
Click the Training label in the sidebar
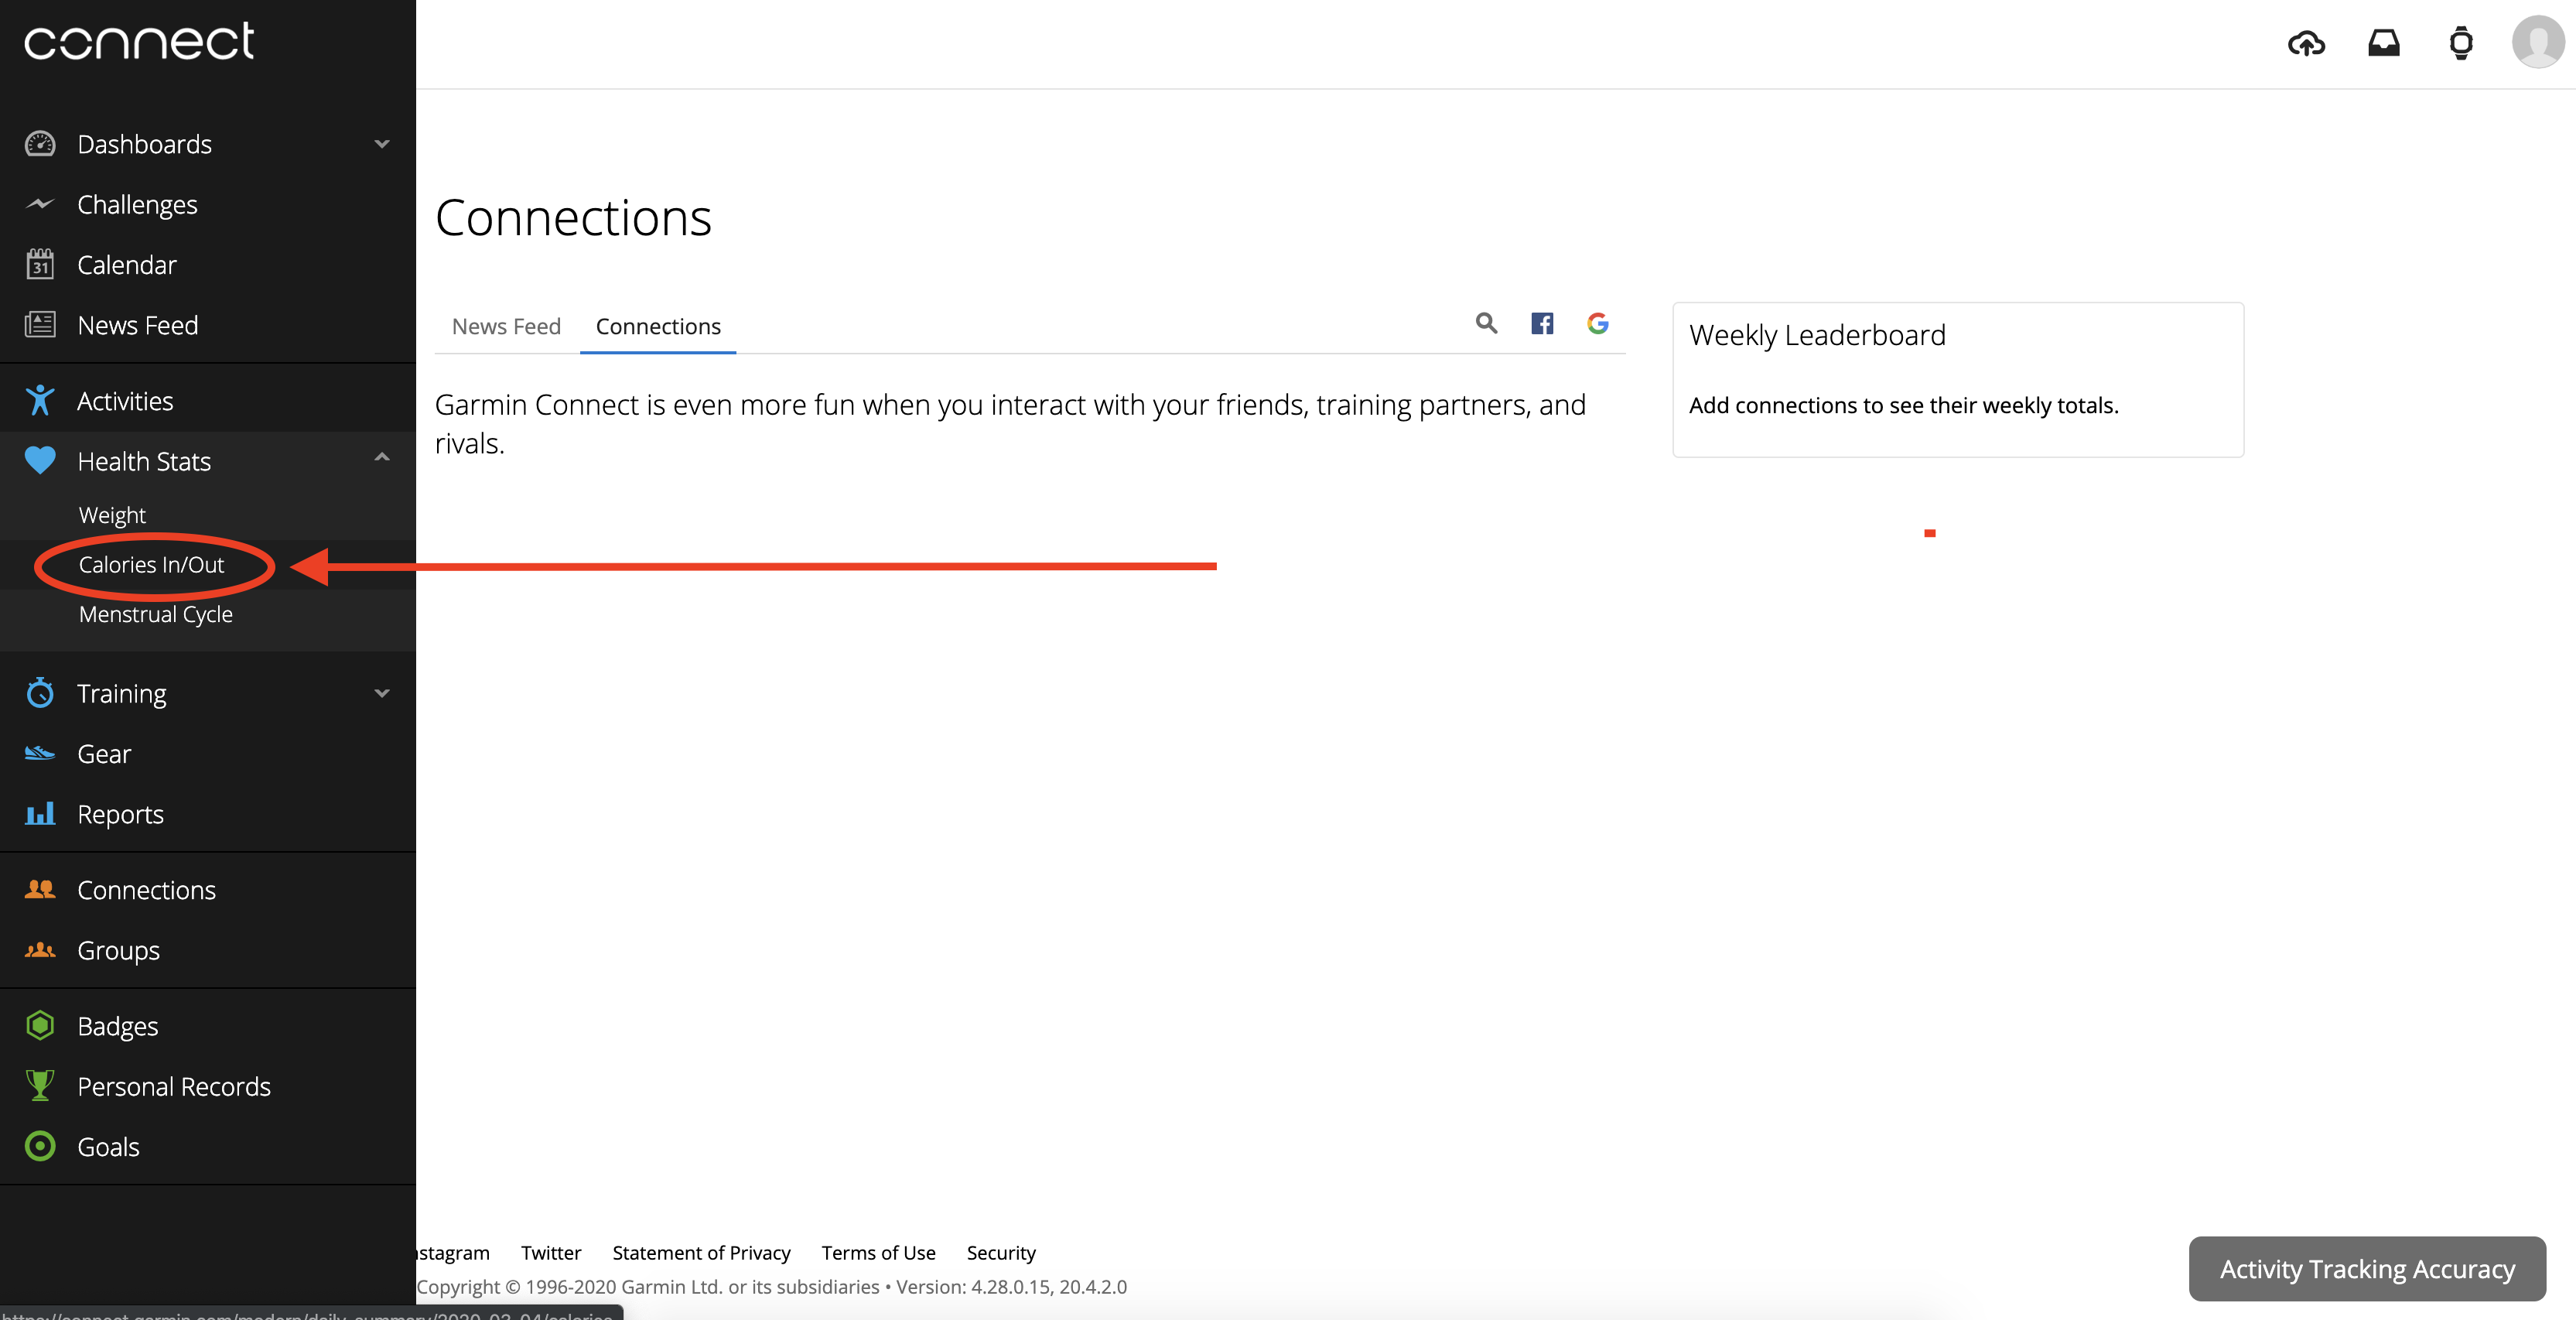click(x=122, y=693)
